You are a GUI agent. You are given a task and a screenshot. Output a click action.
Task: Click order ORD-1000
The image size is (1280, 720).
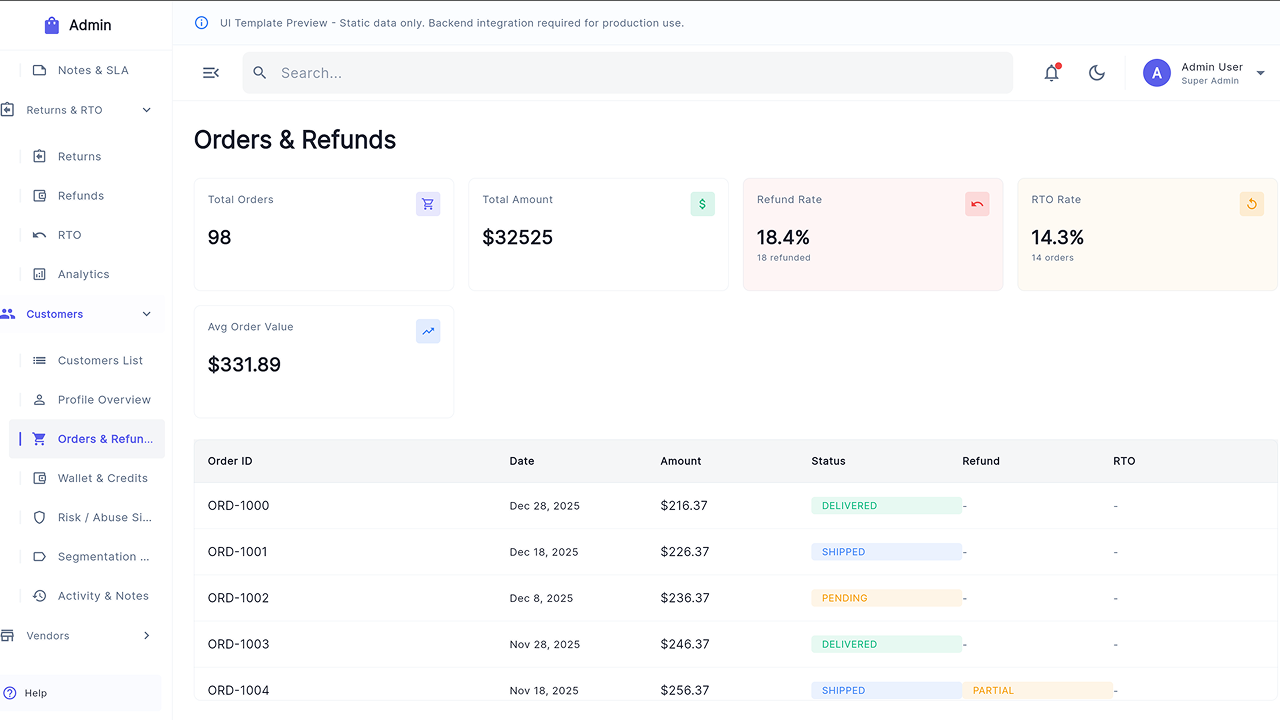click(239, 506)
